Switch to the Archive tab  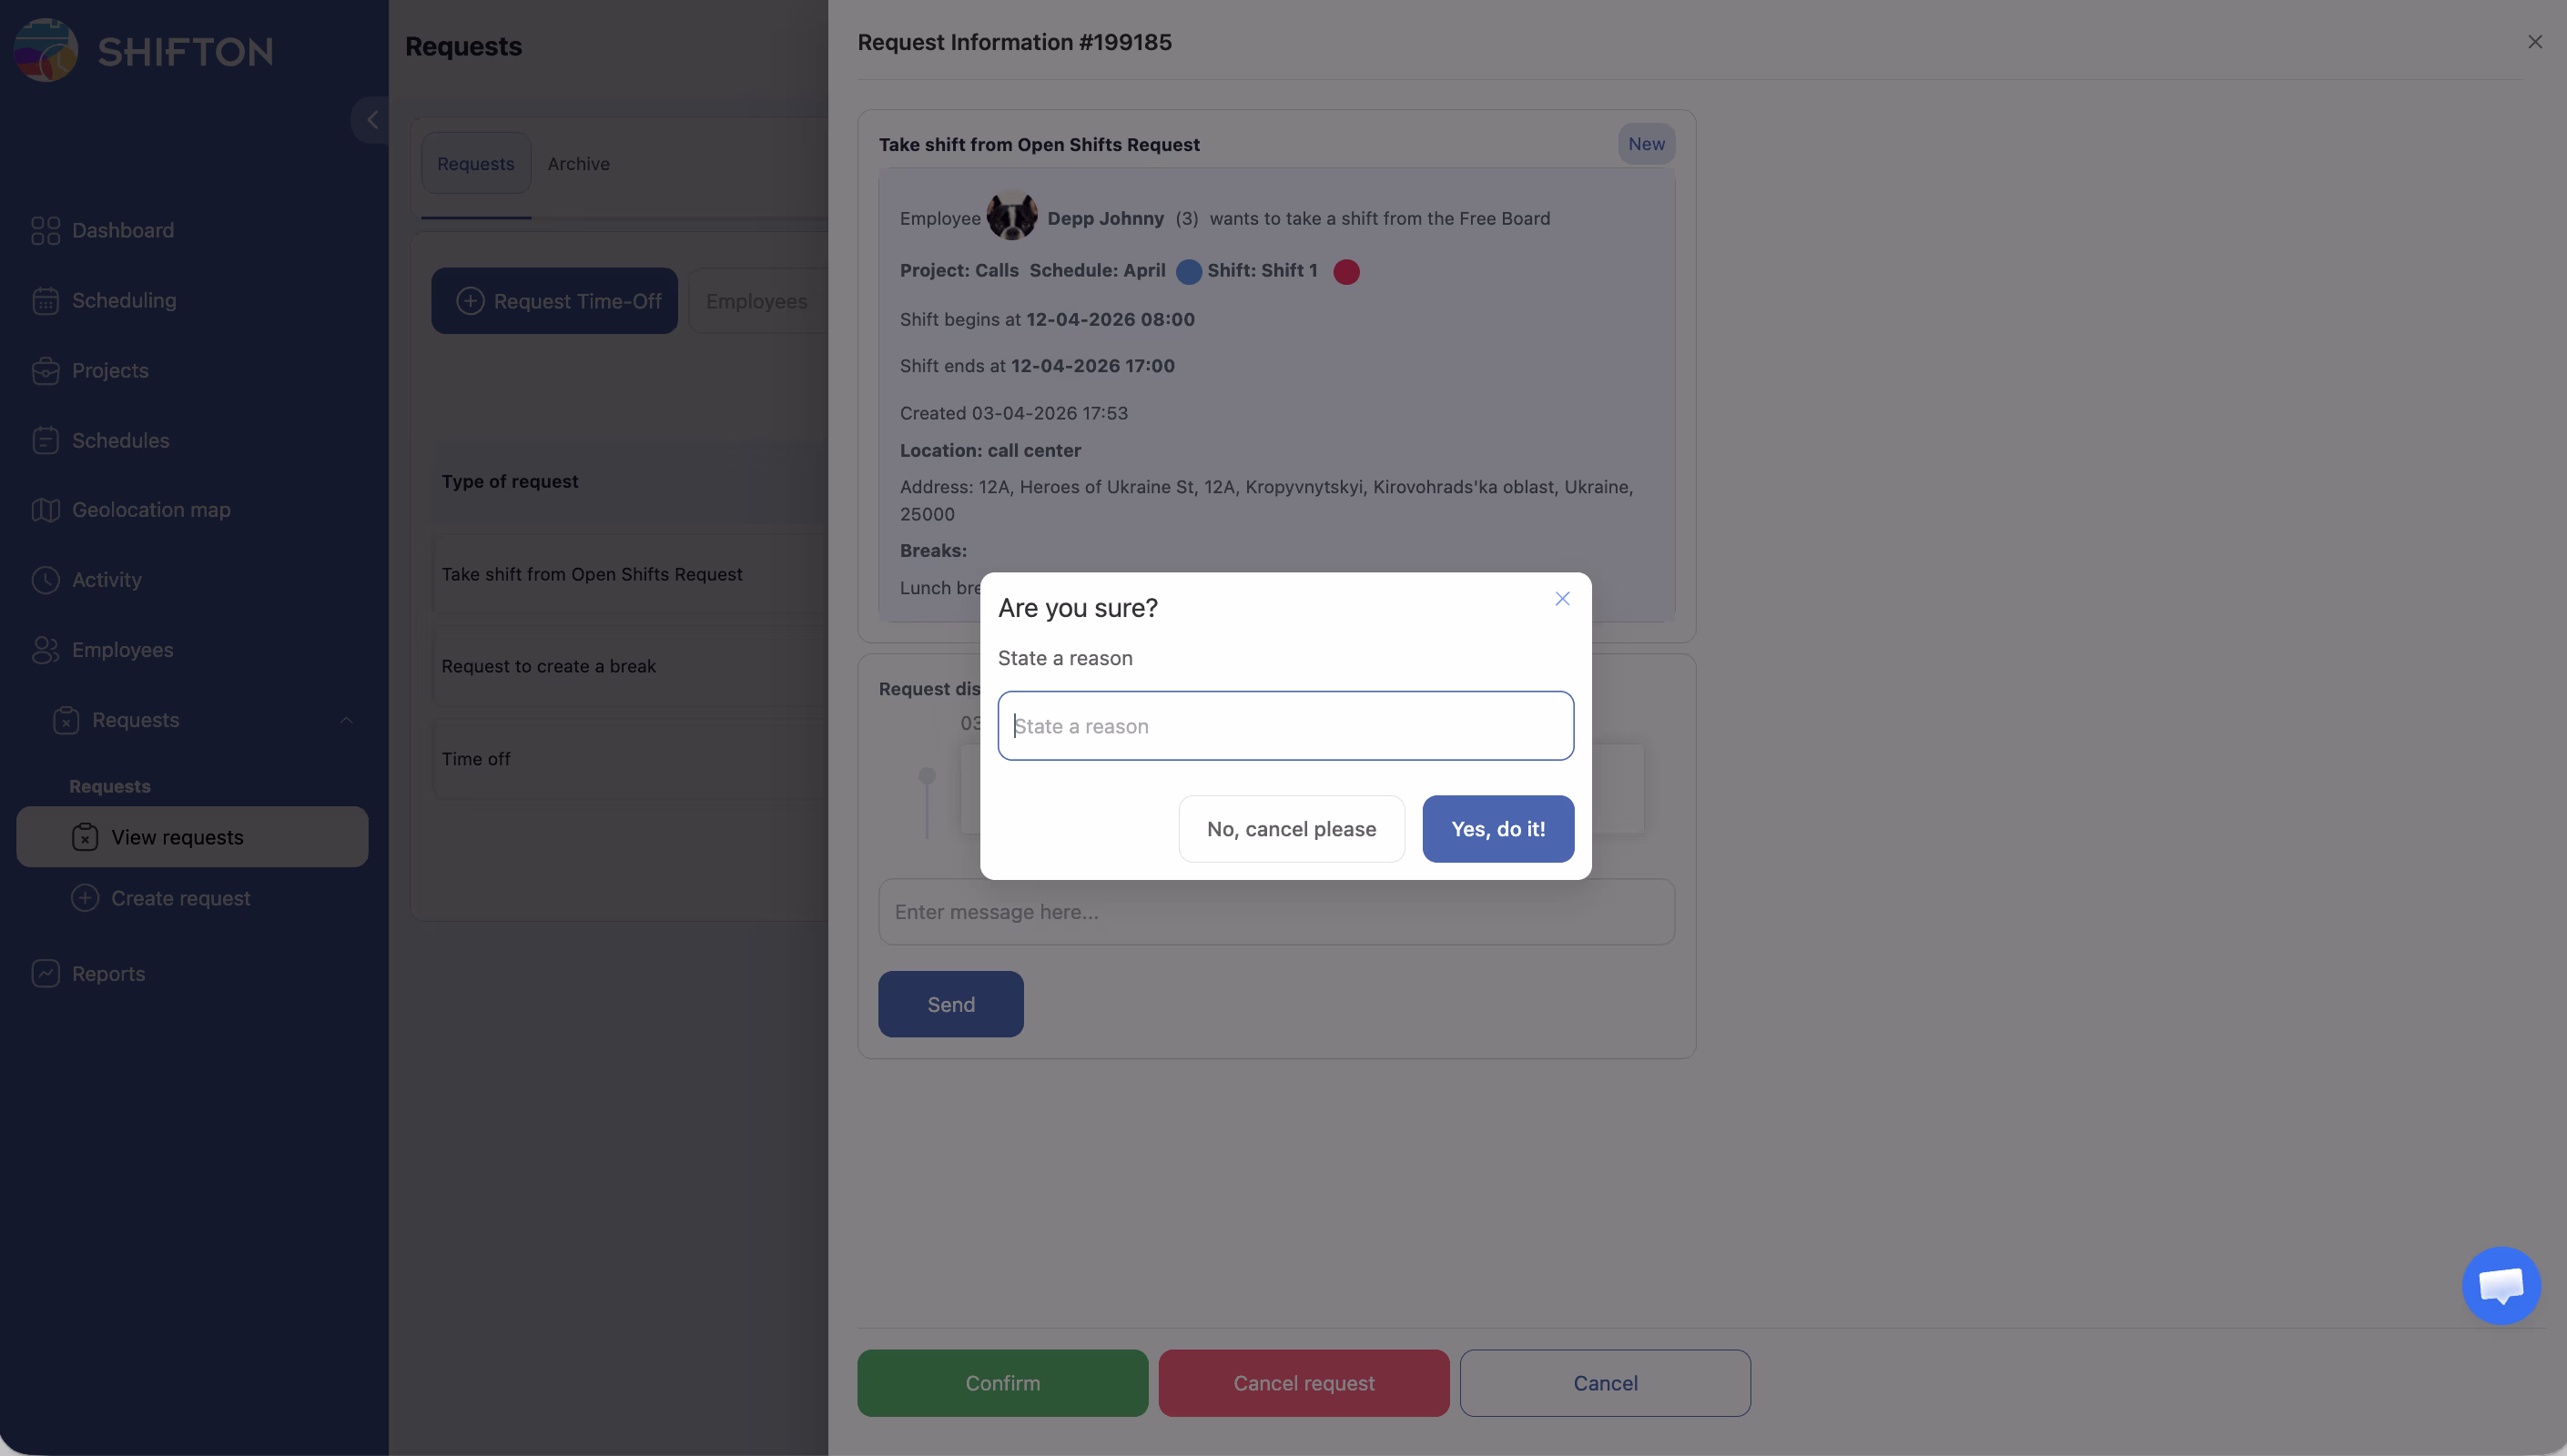click(x=578, y=164)
